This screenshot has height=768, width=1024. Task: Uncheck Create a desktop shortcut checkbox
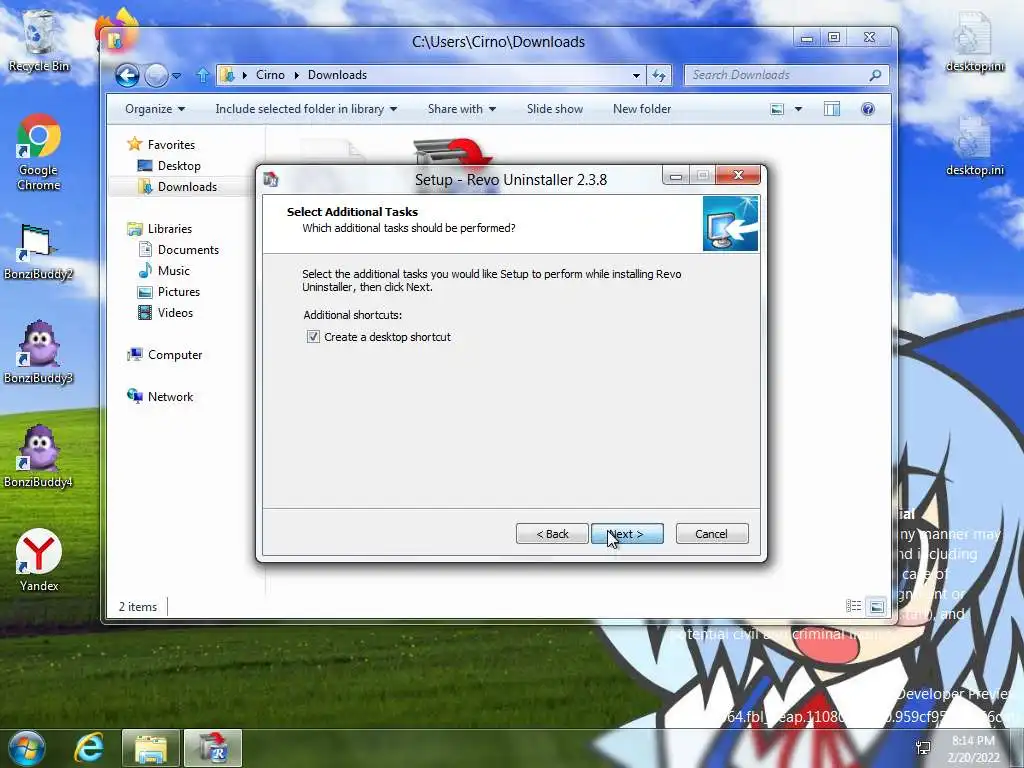tap(313, 337)
